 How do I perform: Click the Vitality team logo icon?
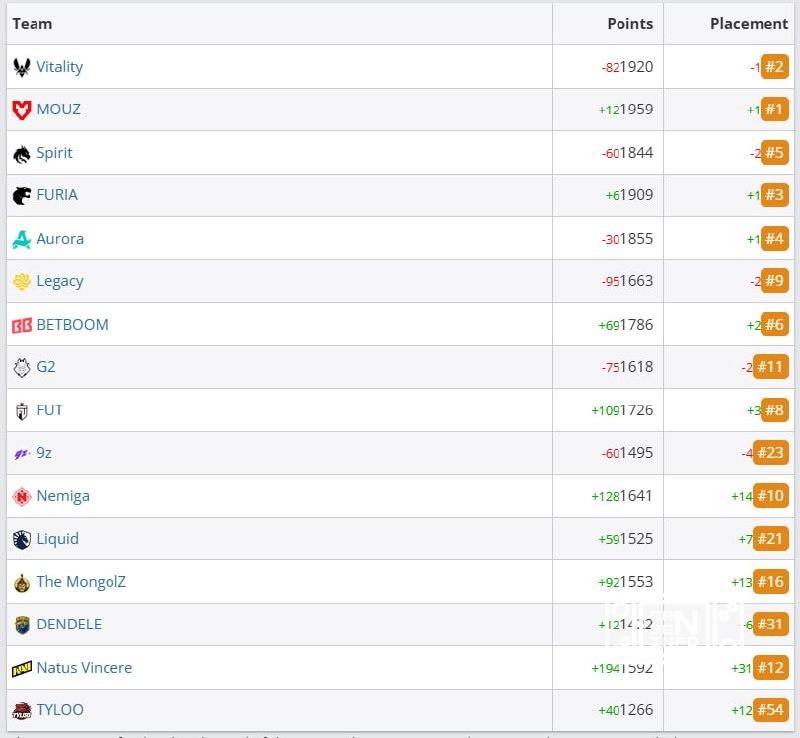(x=22, y=67)
